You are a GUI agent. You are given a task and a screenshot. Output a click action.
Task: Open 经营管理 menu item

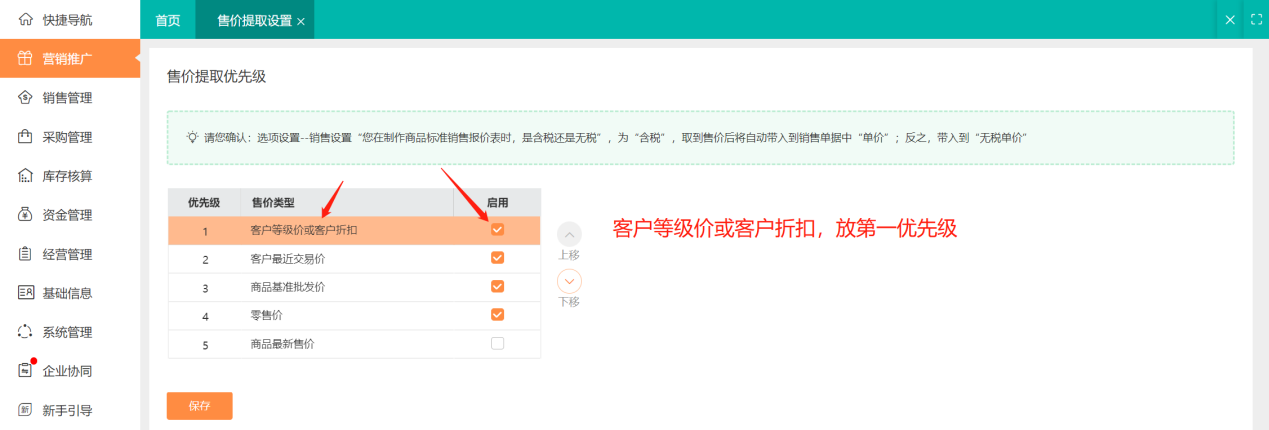click(70, 254)
